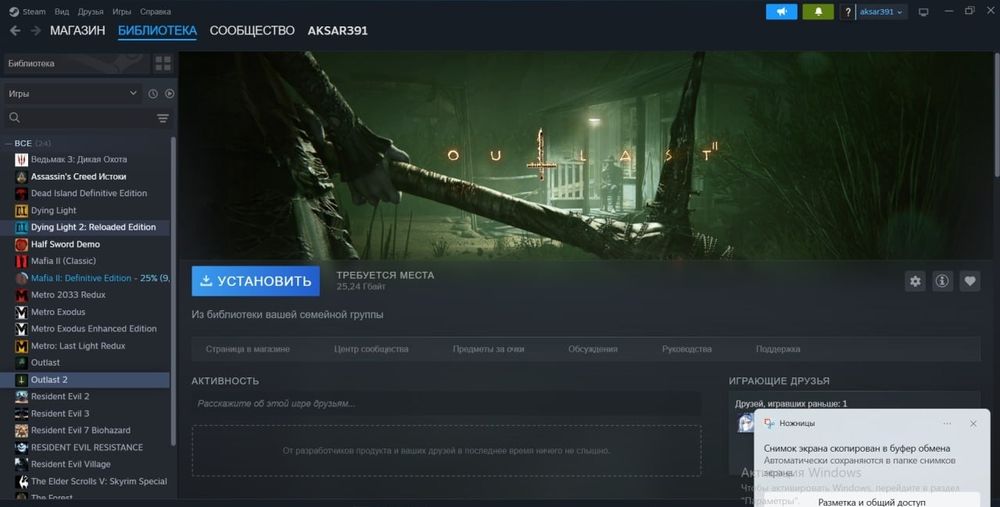Open game settings gear icon

[915, 281]
